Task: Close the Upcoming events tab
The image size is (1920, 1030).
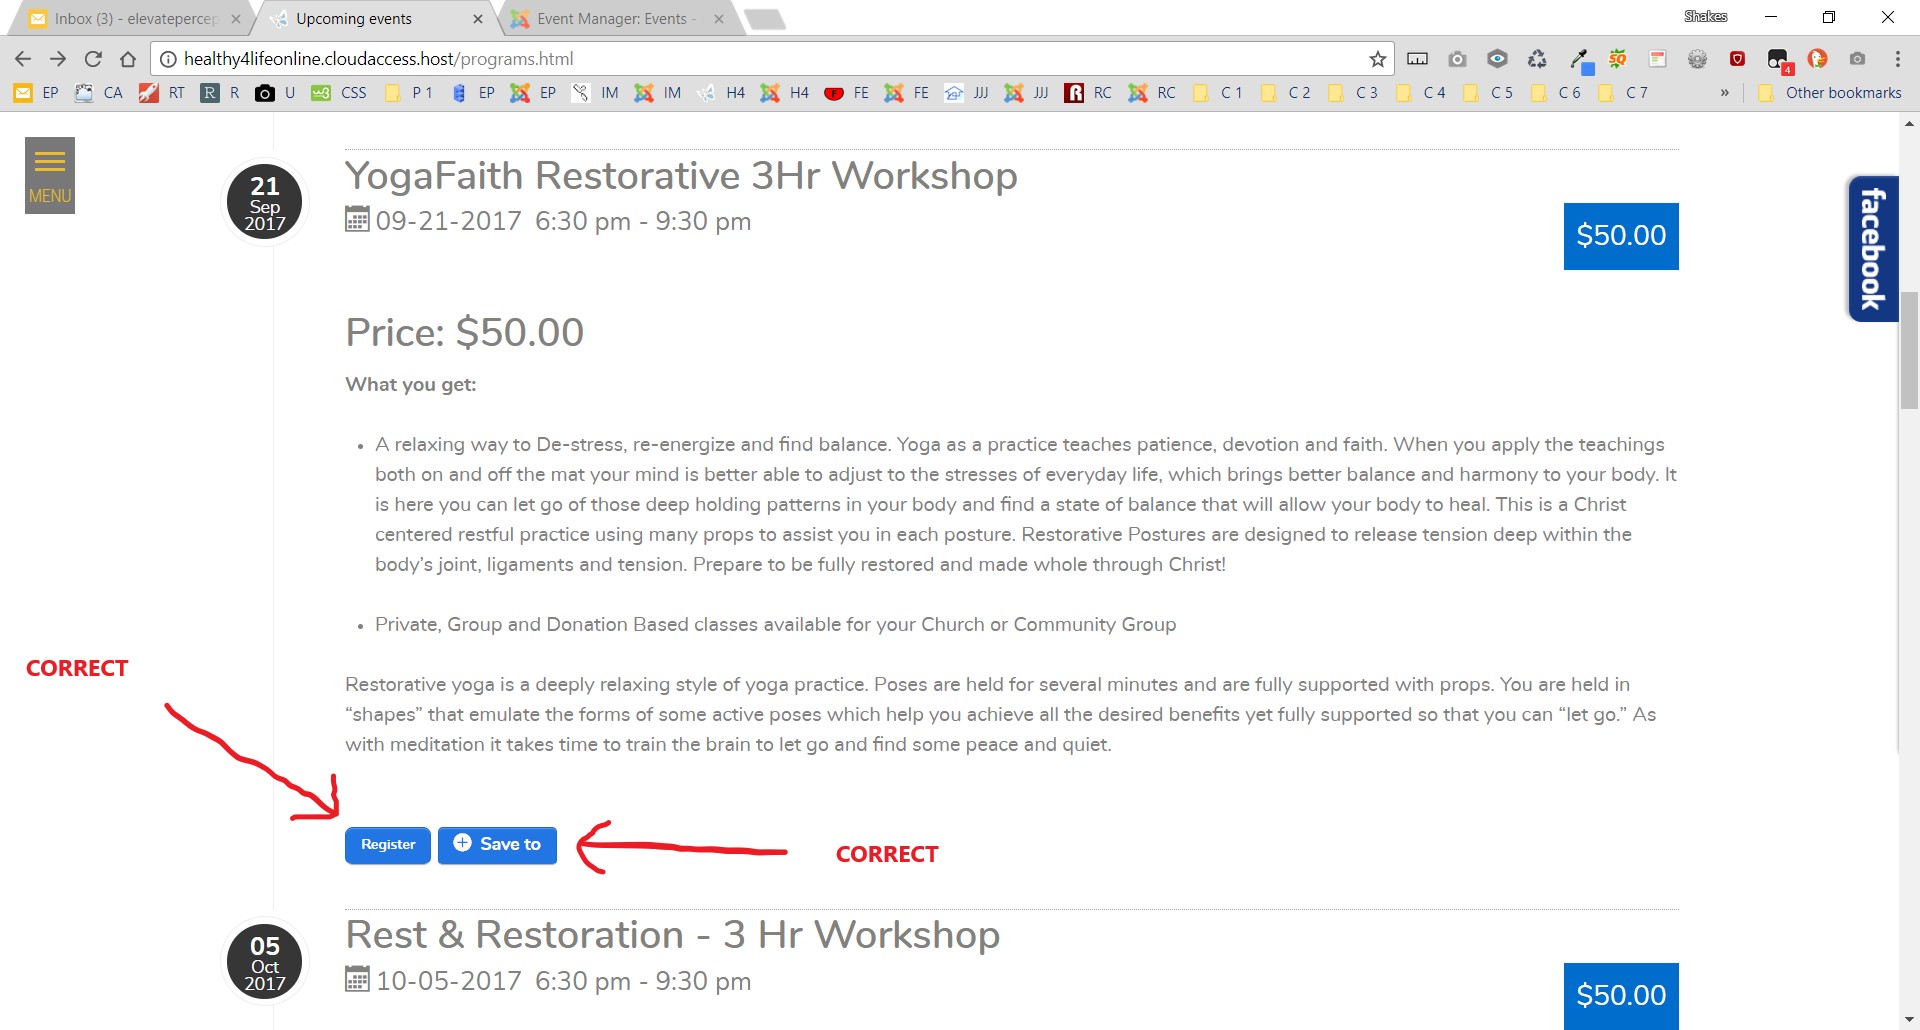Action: [478, 19]
